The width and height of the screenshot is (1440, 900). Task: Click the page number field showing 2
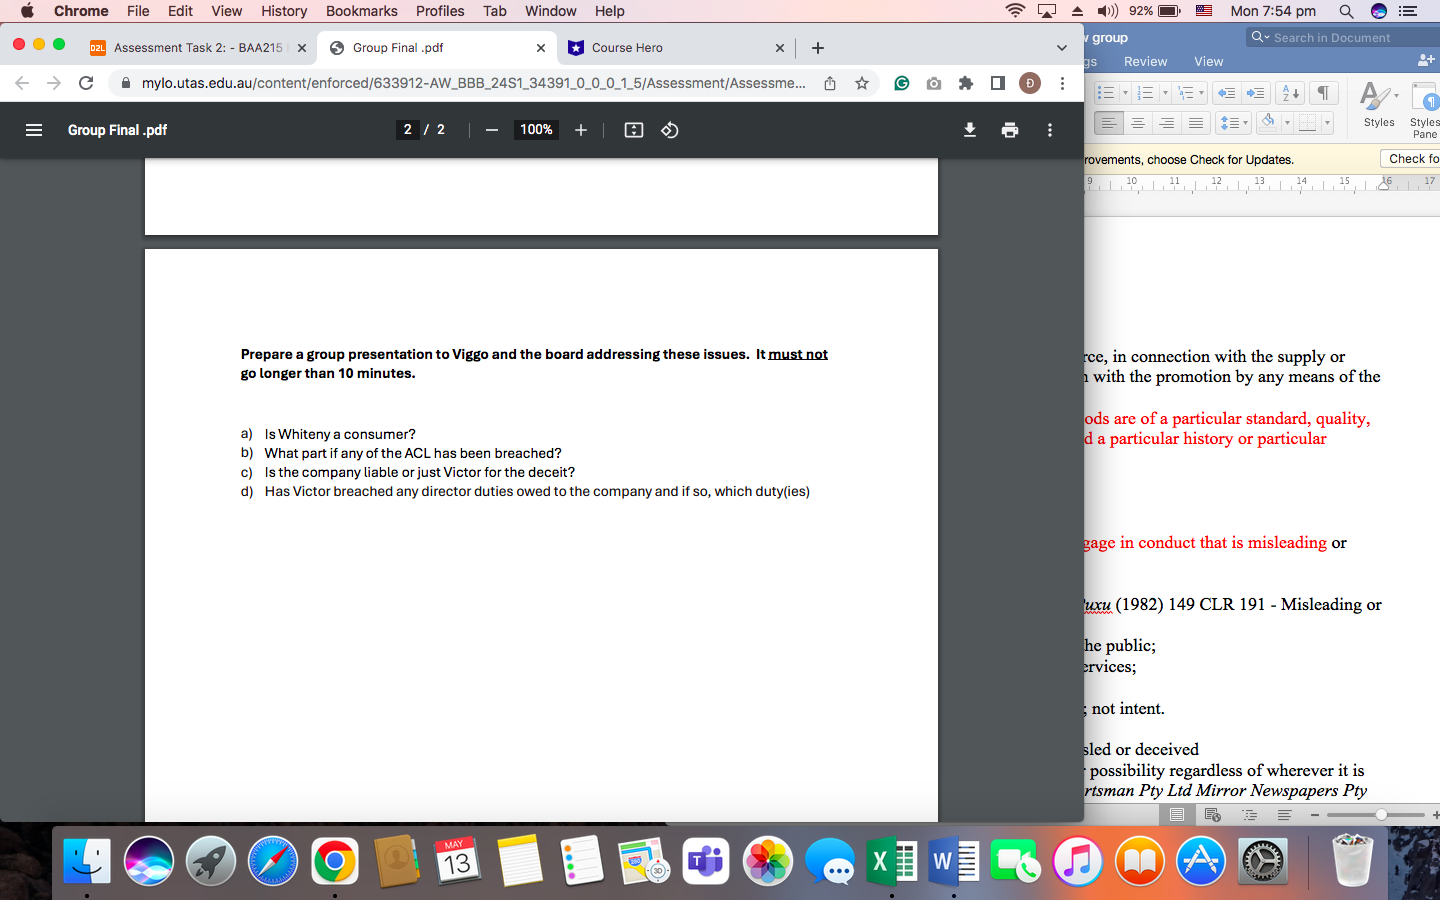(407, 129)
